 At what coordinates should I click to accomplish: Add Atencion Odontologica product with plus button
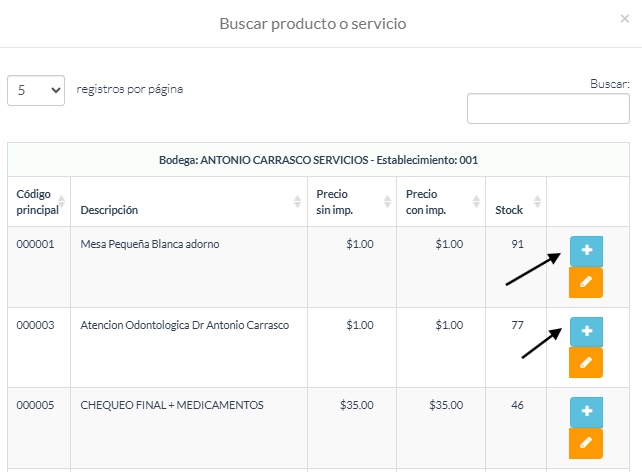tap(586, 332)
